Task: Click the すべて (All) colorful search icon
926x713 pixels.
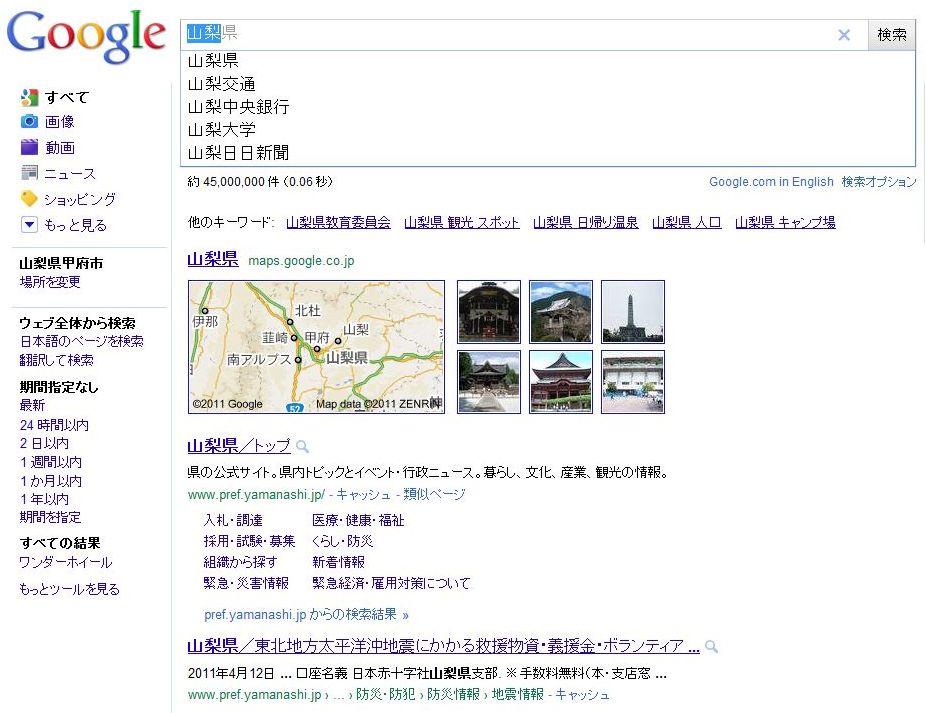Action: coord(29,97)
